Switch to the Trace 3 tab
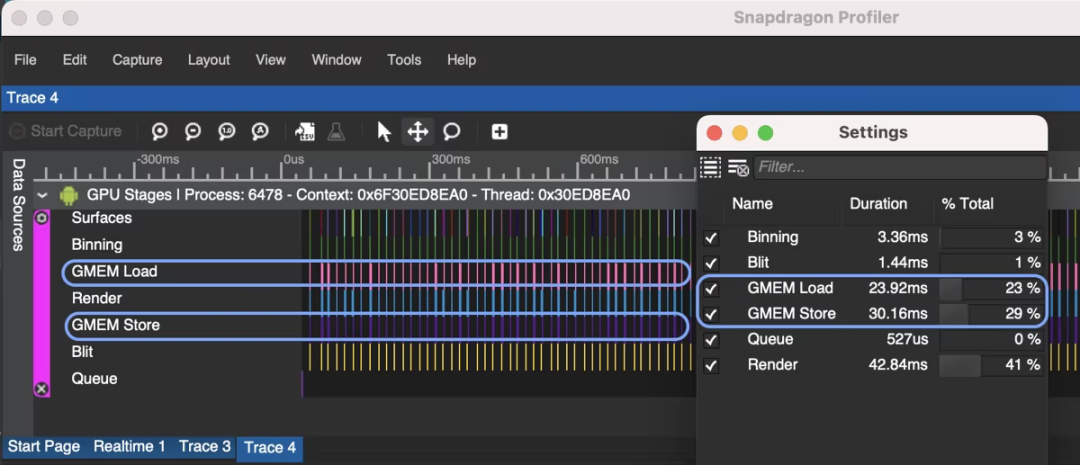 coord(205,446)
